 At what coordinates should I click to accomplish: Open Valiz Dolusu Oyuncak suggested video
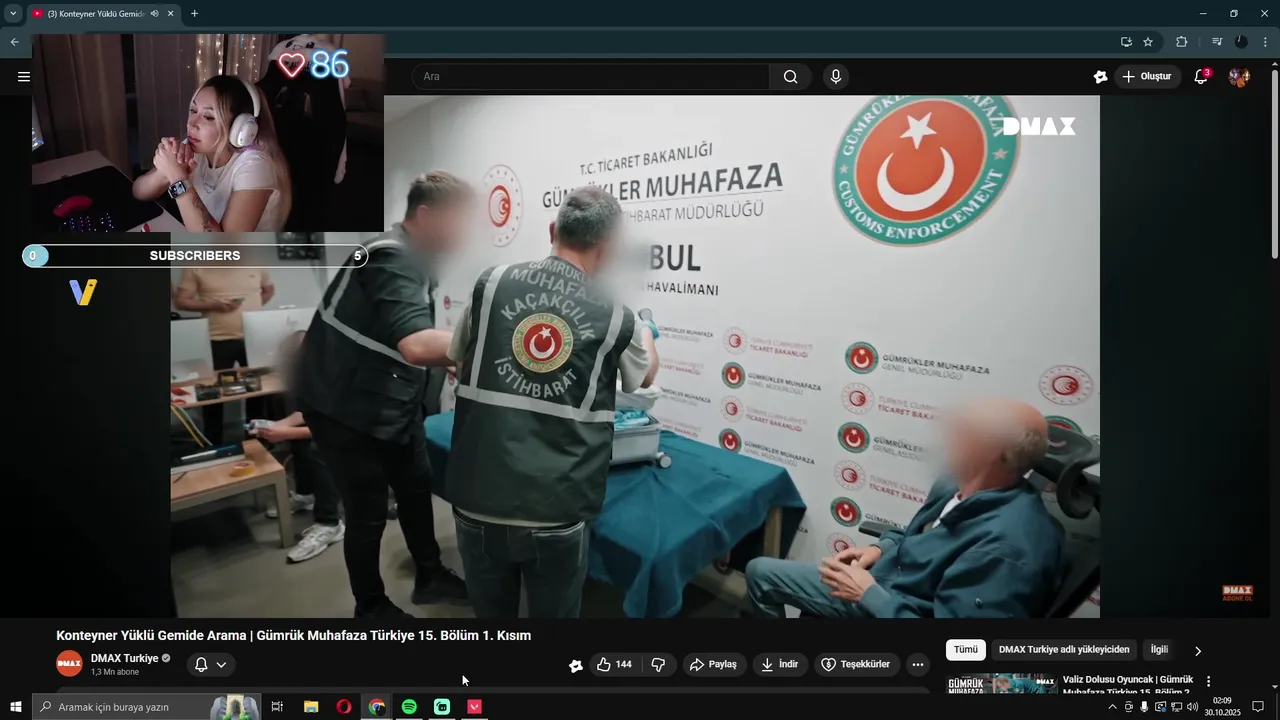(1128, 685)
